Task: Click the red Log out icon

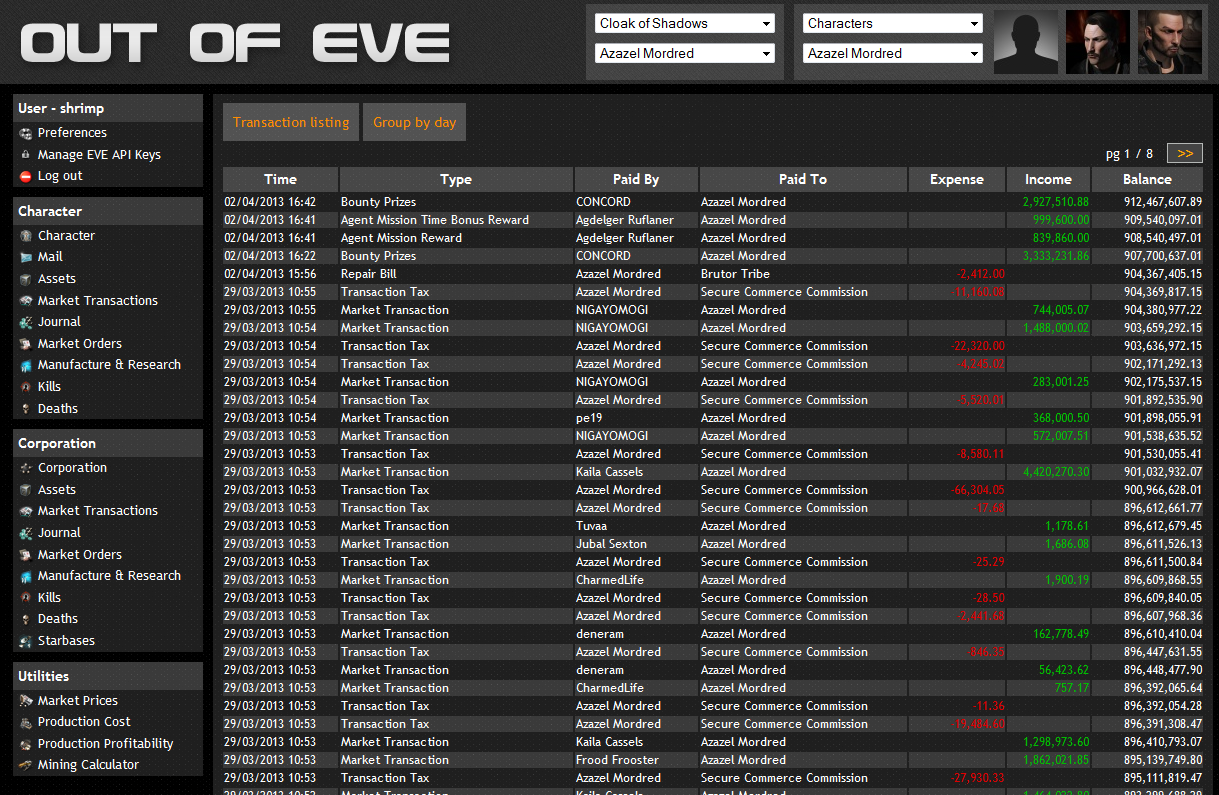Action: click(26, 176)
